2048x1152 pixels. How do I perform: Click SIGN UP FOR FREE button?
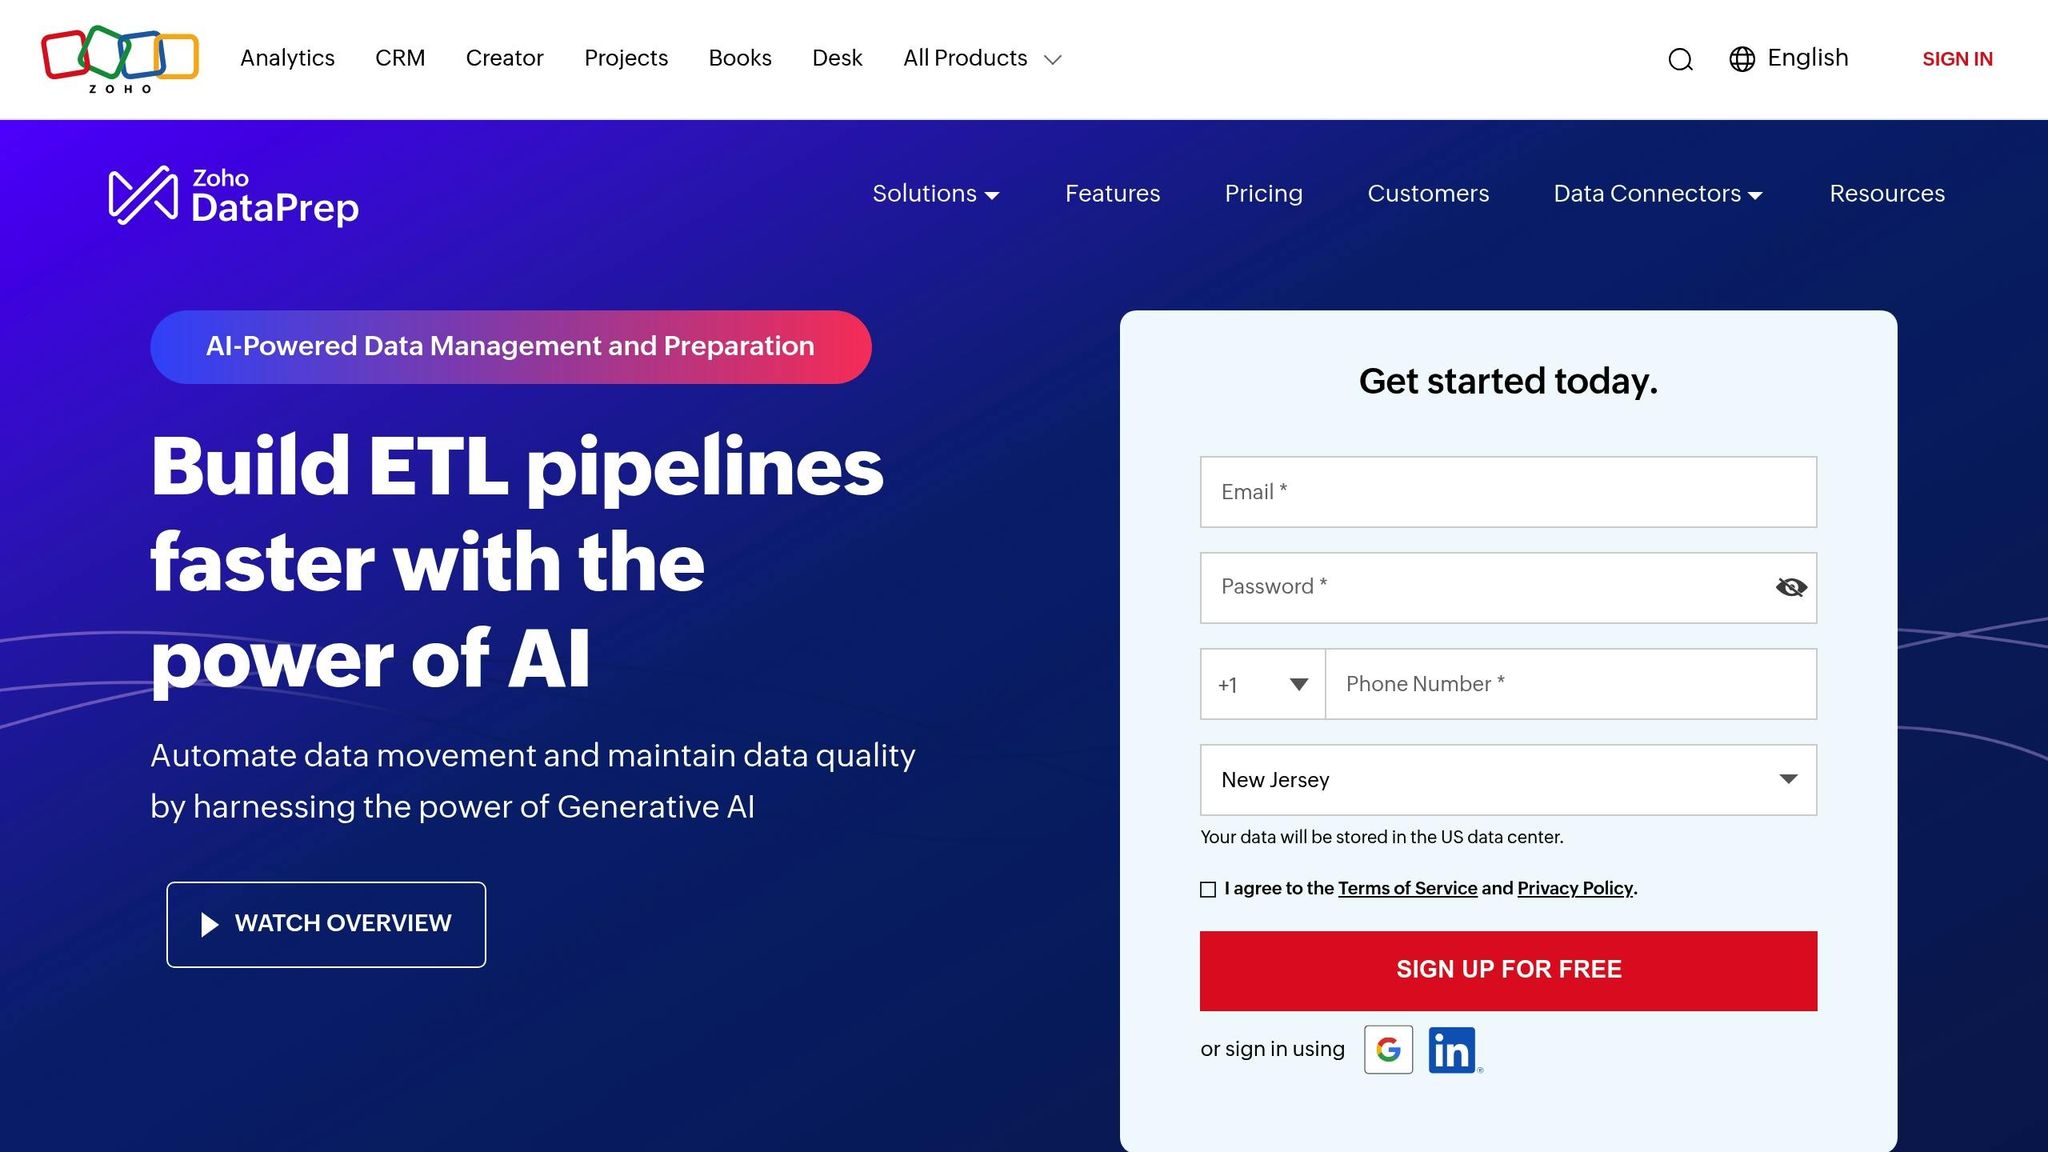pyautogui.click(x=1507, y=969)
